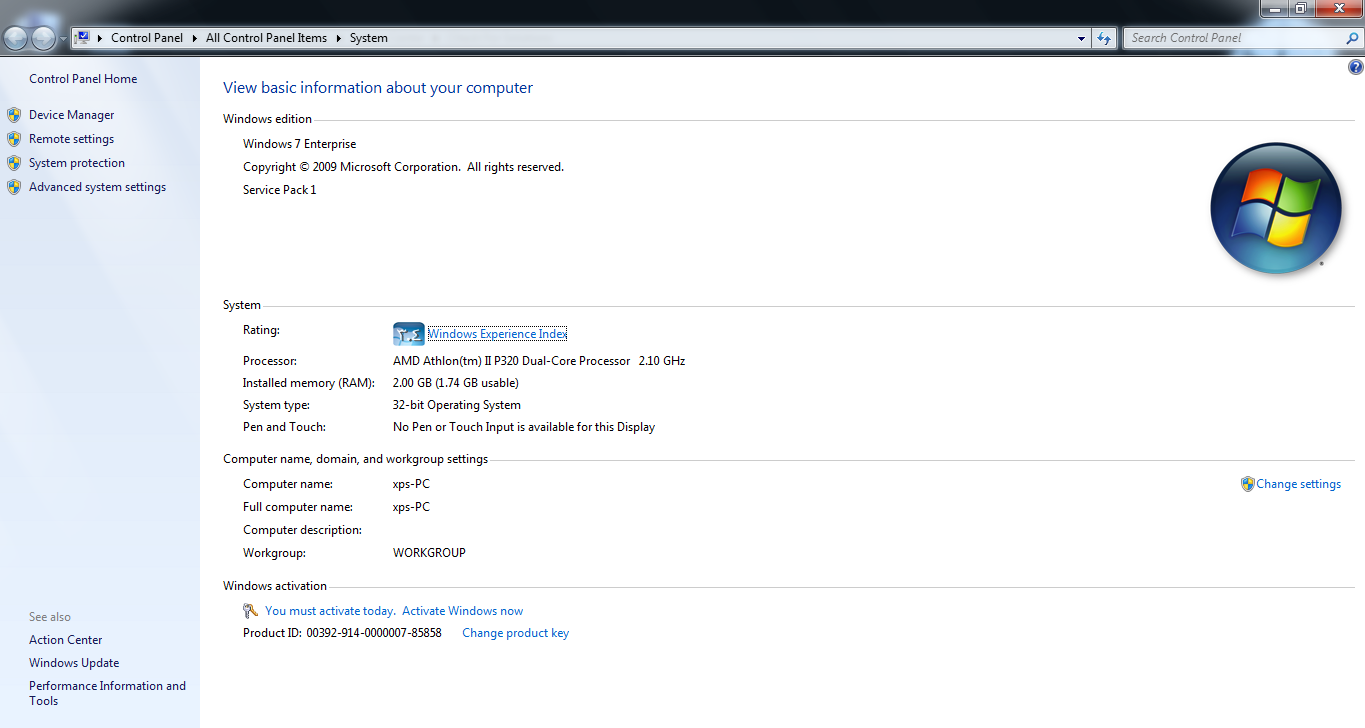The image size is (1365, 728).
Task: Open the address bar history dropdown
Action: [x=1082, y=39]
